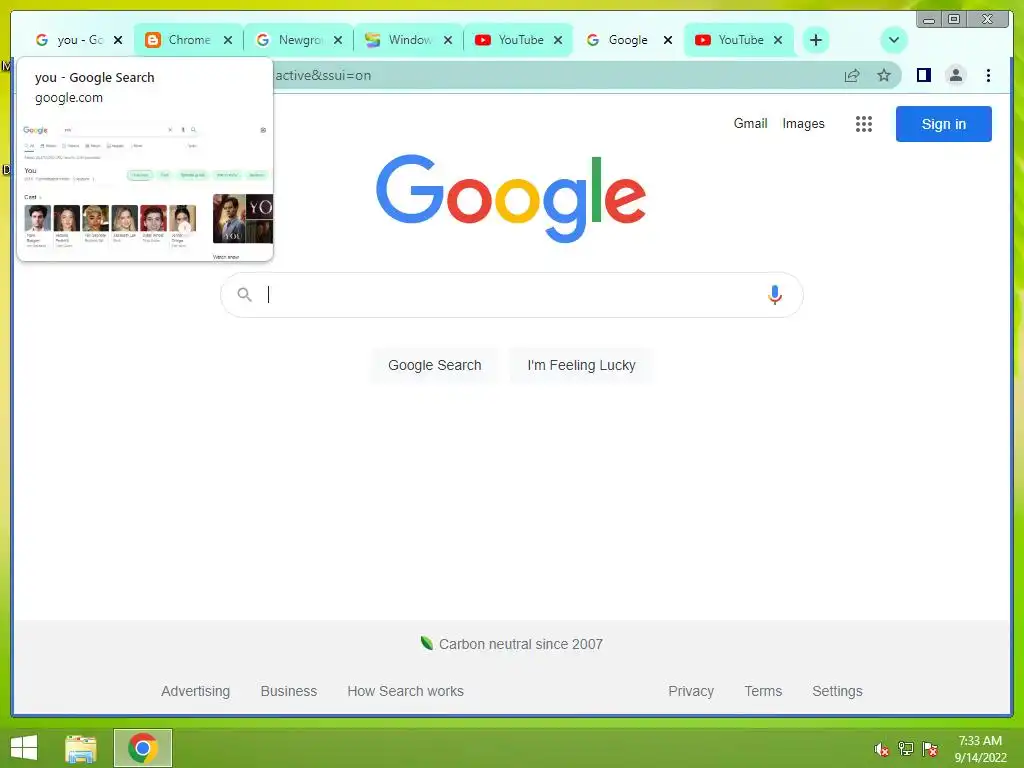Open the Images link
This screenshot has height=768, width=1024.
click(x=803, y=123)
